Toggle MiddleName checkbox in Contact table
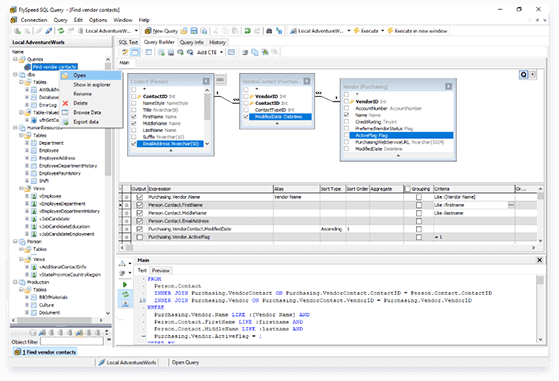 [134, 123]
